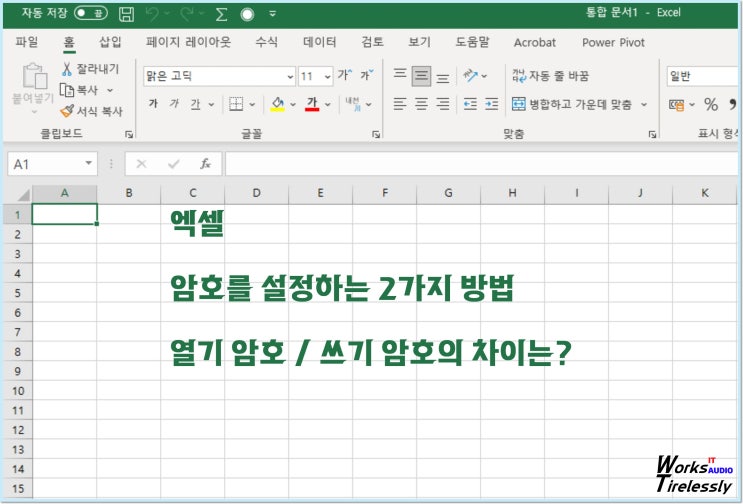Toggle Middle Align icon
Viewport: 743px width, 504px height.
421,76
